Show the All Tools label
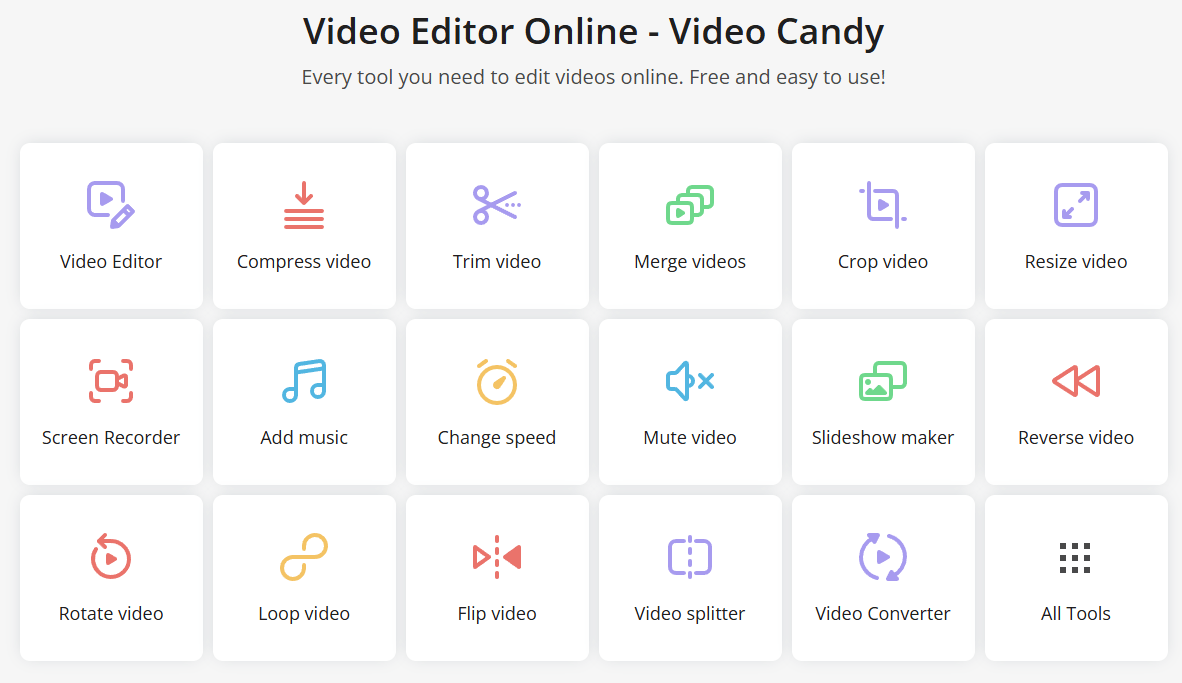This screenshot has width=1182, height=683. [1076, 614]
